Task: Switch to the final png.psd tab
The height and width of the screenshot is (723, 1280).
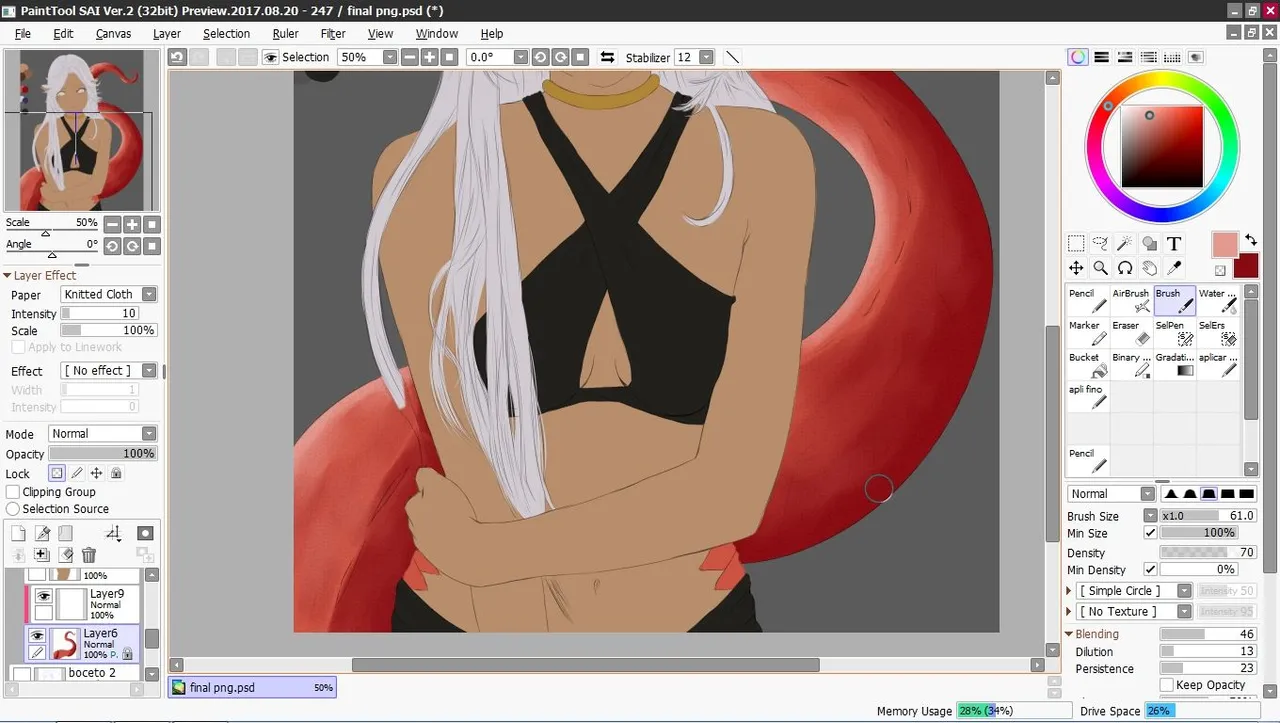Action: (252, 688)
